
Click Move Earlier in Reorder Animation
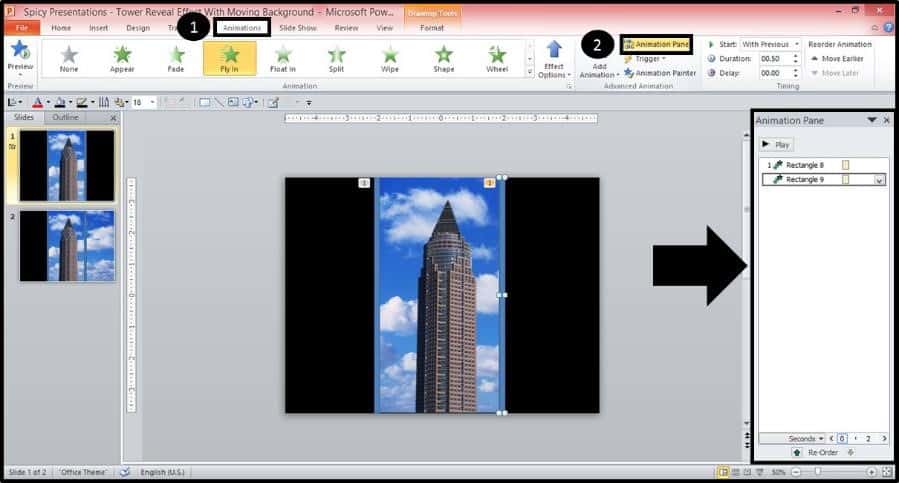click(837, 59)
